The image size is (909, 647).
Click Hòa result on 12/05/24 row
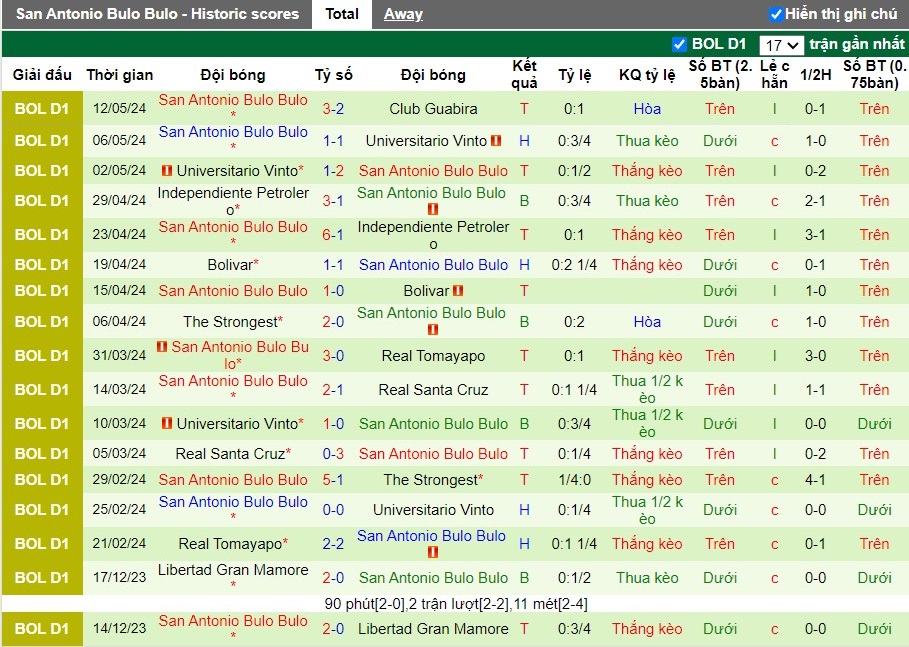647,108
